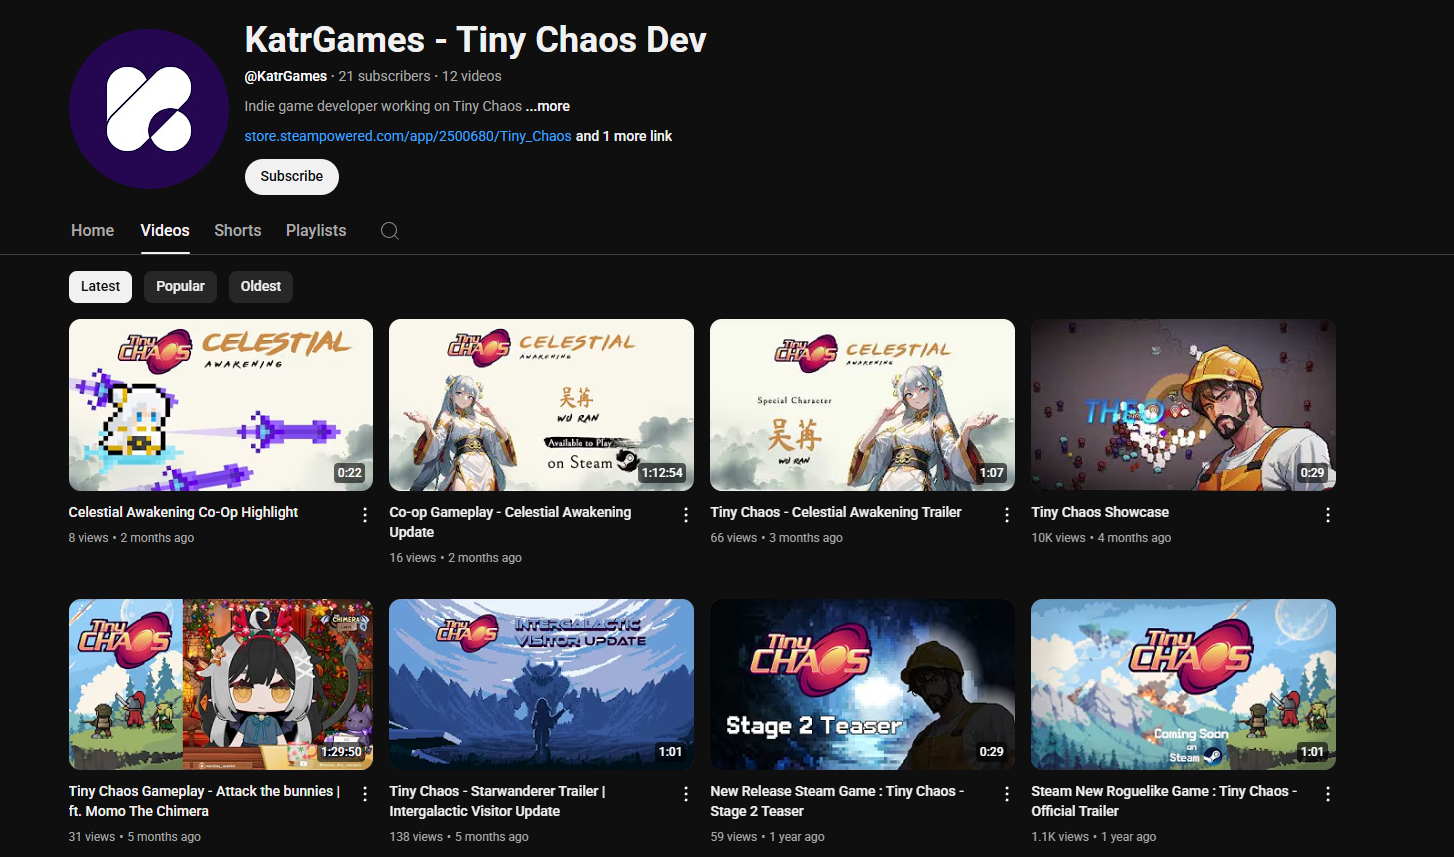The height and width of the screenshot is (857, 1454).
Task: Click '10K views • 4 months ago' text
Action: click(x=1101, y=538)
